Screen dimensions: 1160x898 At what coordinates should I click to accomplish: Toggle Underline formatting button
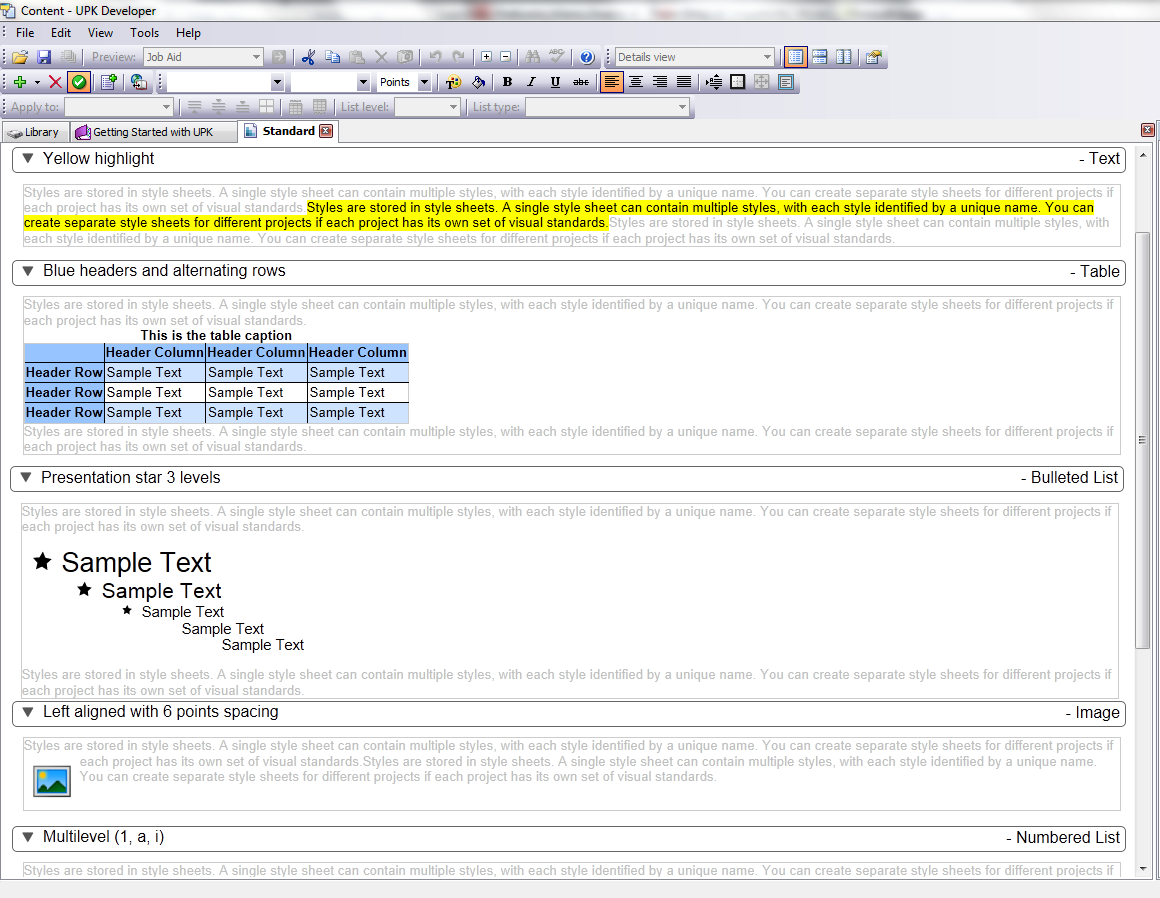point(555,83)
